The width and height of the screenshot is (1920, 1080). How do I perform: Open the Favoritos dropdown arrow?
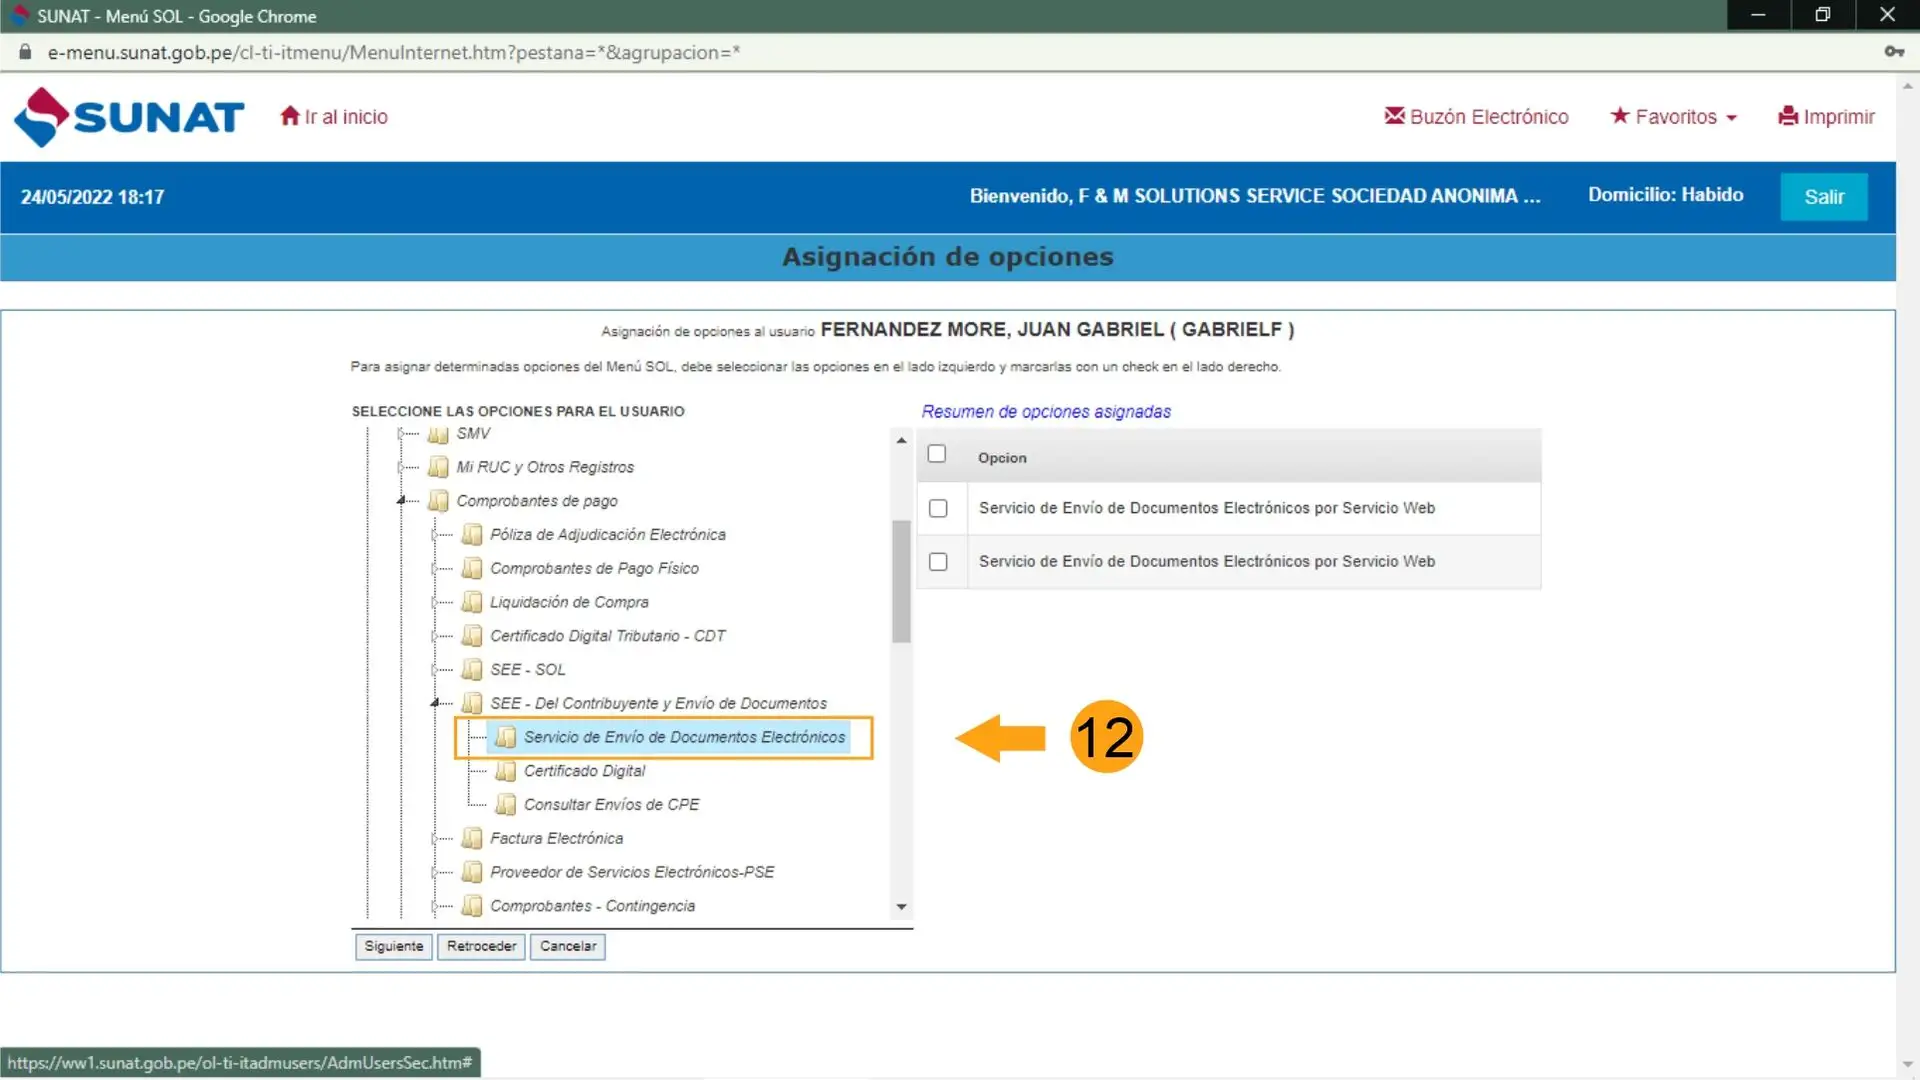click(1732, 118)
